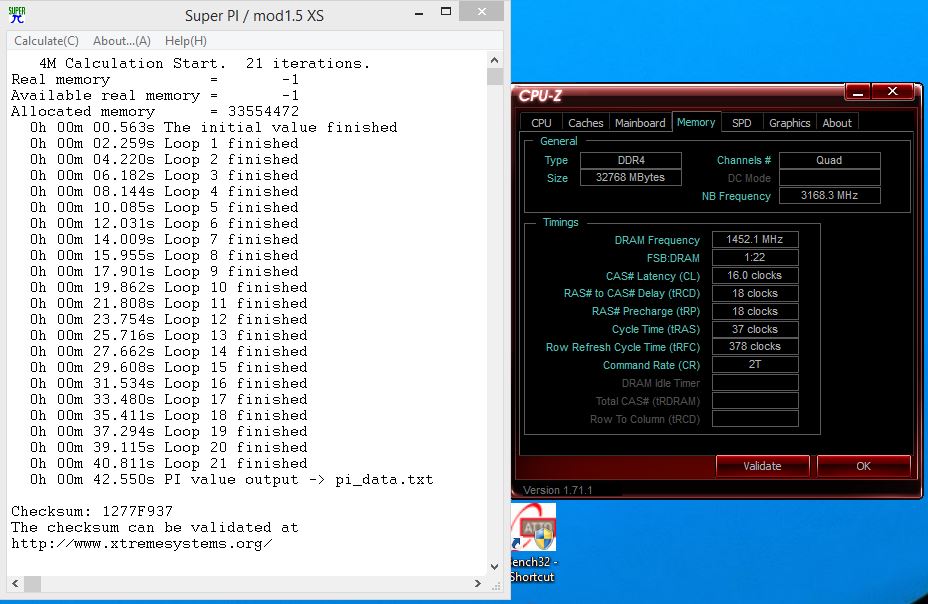Minimize the CPU-Z window
Image resolution: width=928 pixels, height=604 pixels.
click(858, 92)
